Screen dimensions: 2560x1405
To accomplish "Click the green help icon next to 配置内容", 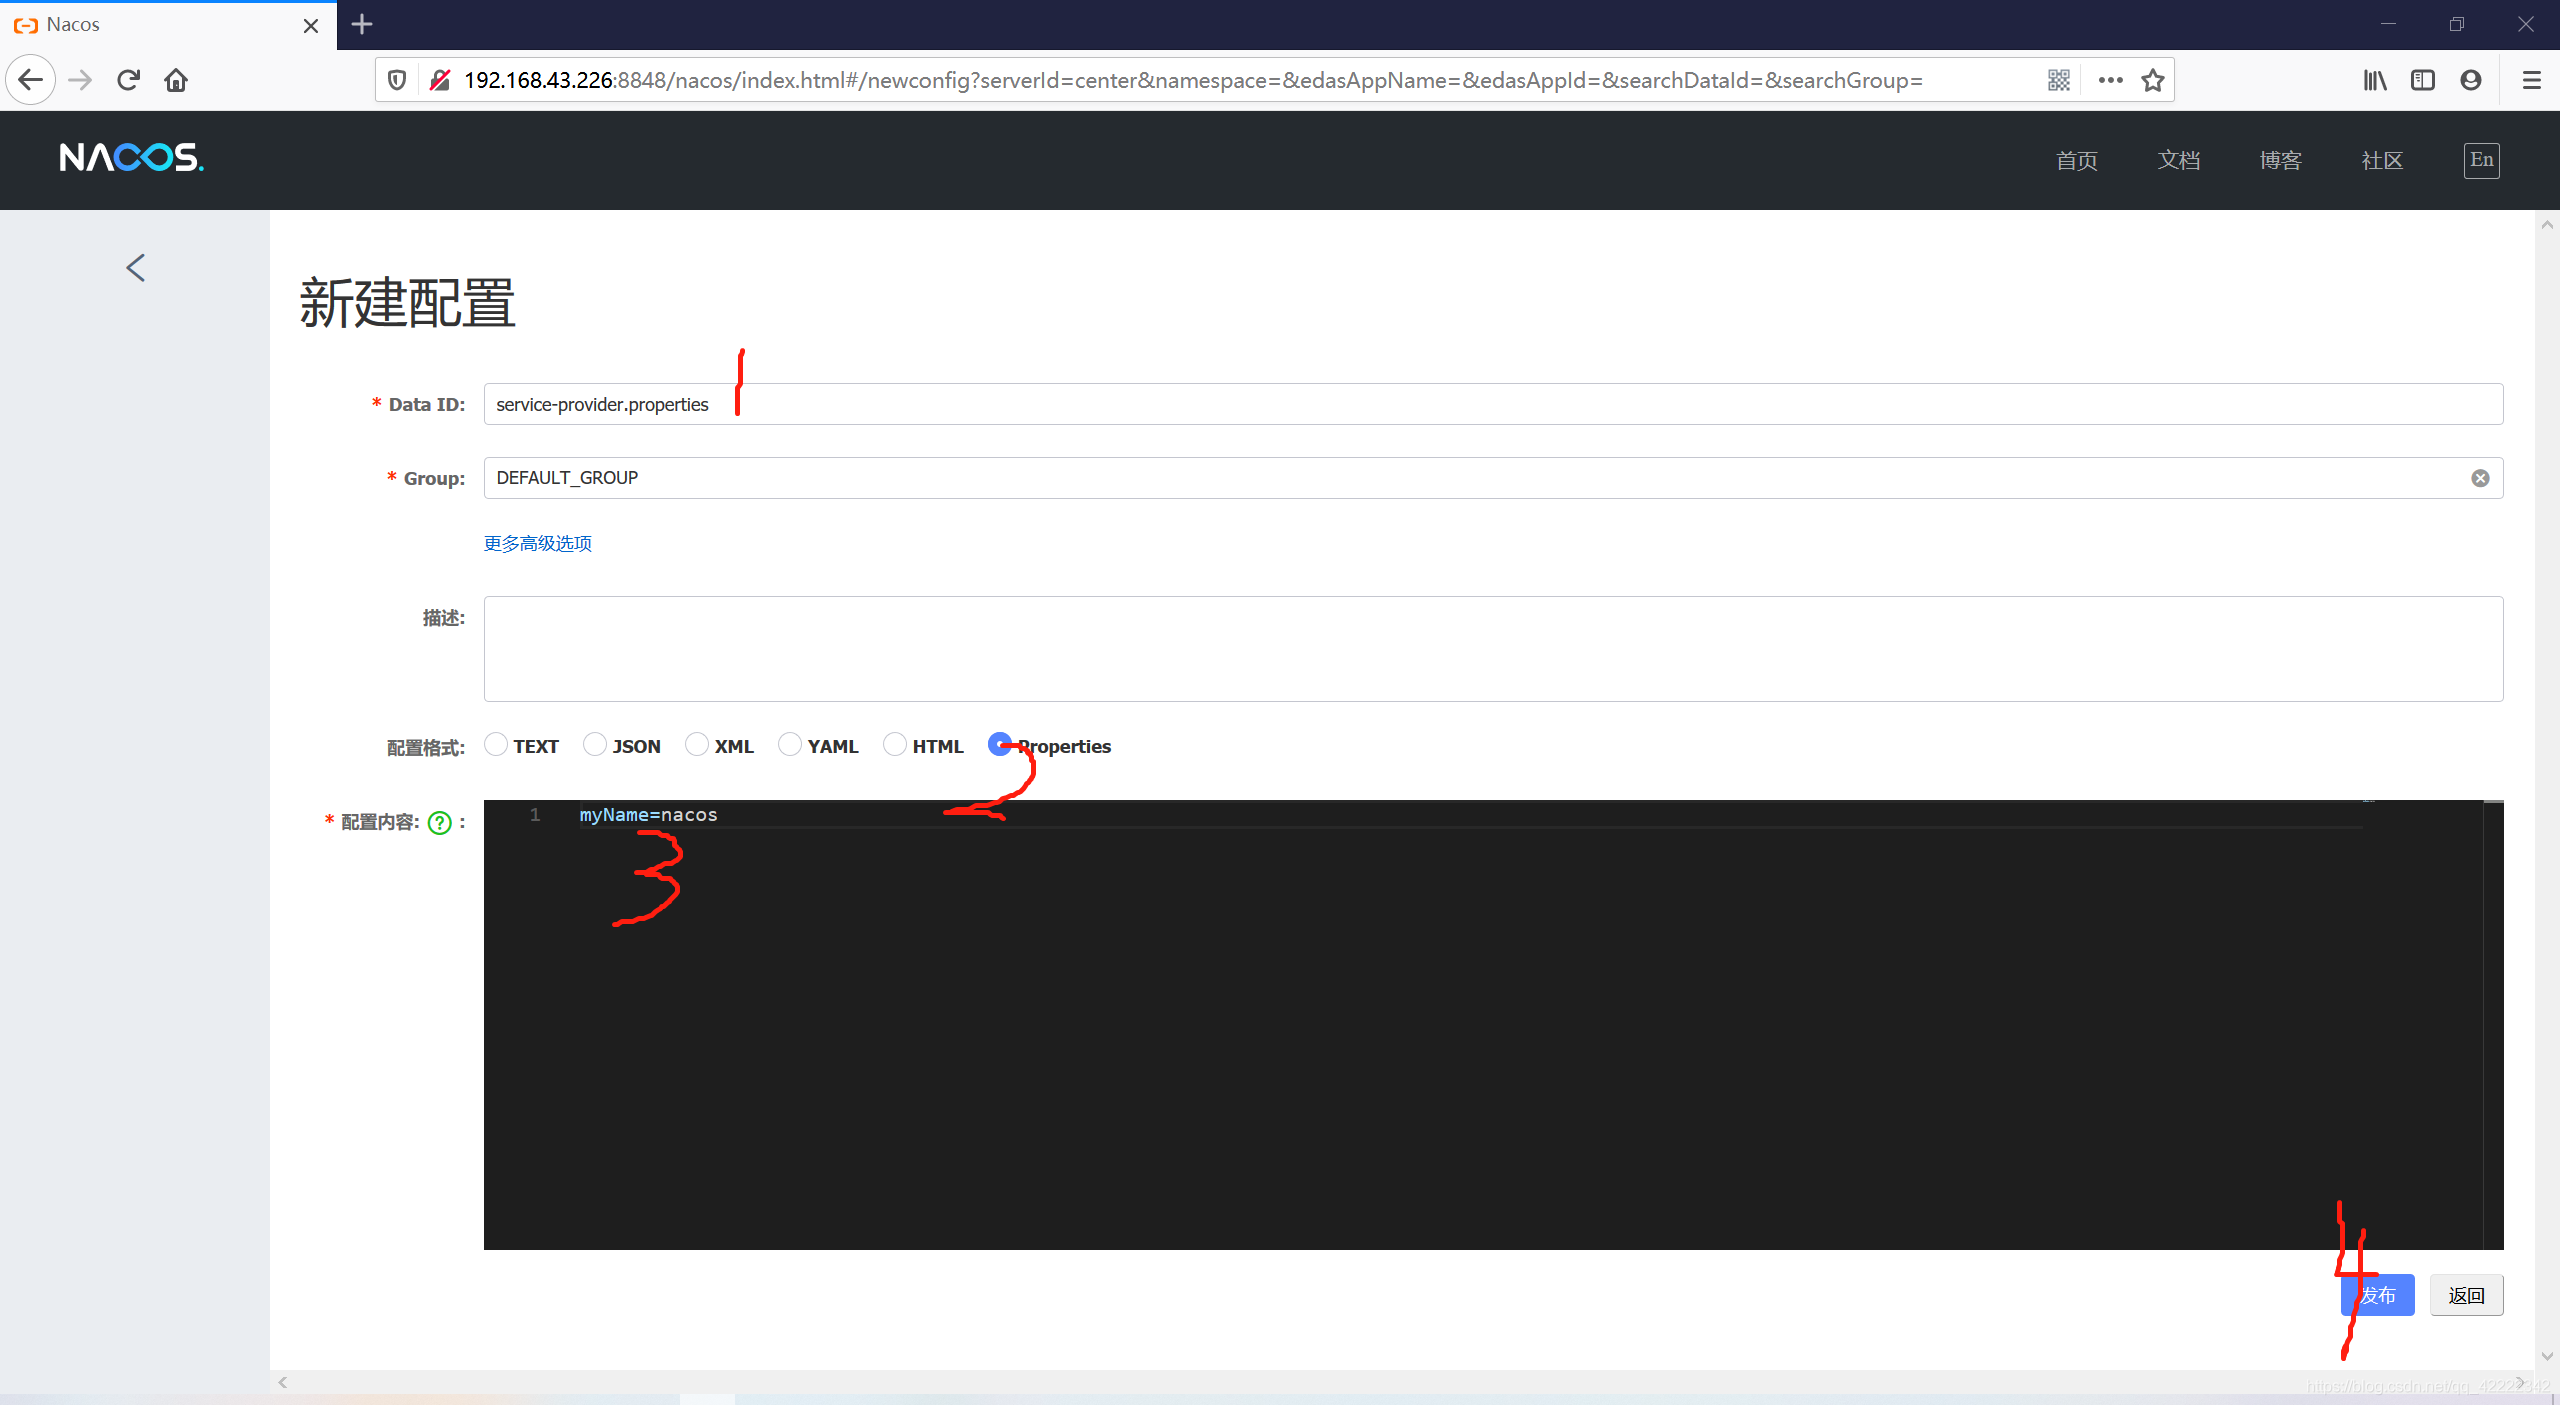I will pos(440,822).
